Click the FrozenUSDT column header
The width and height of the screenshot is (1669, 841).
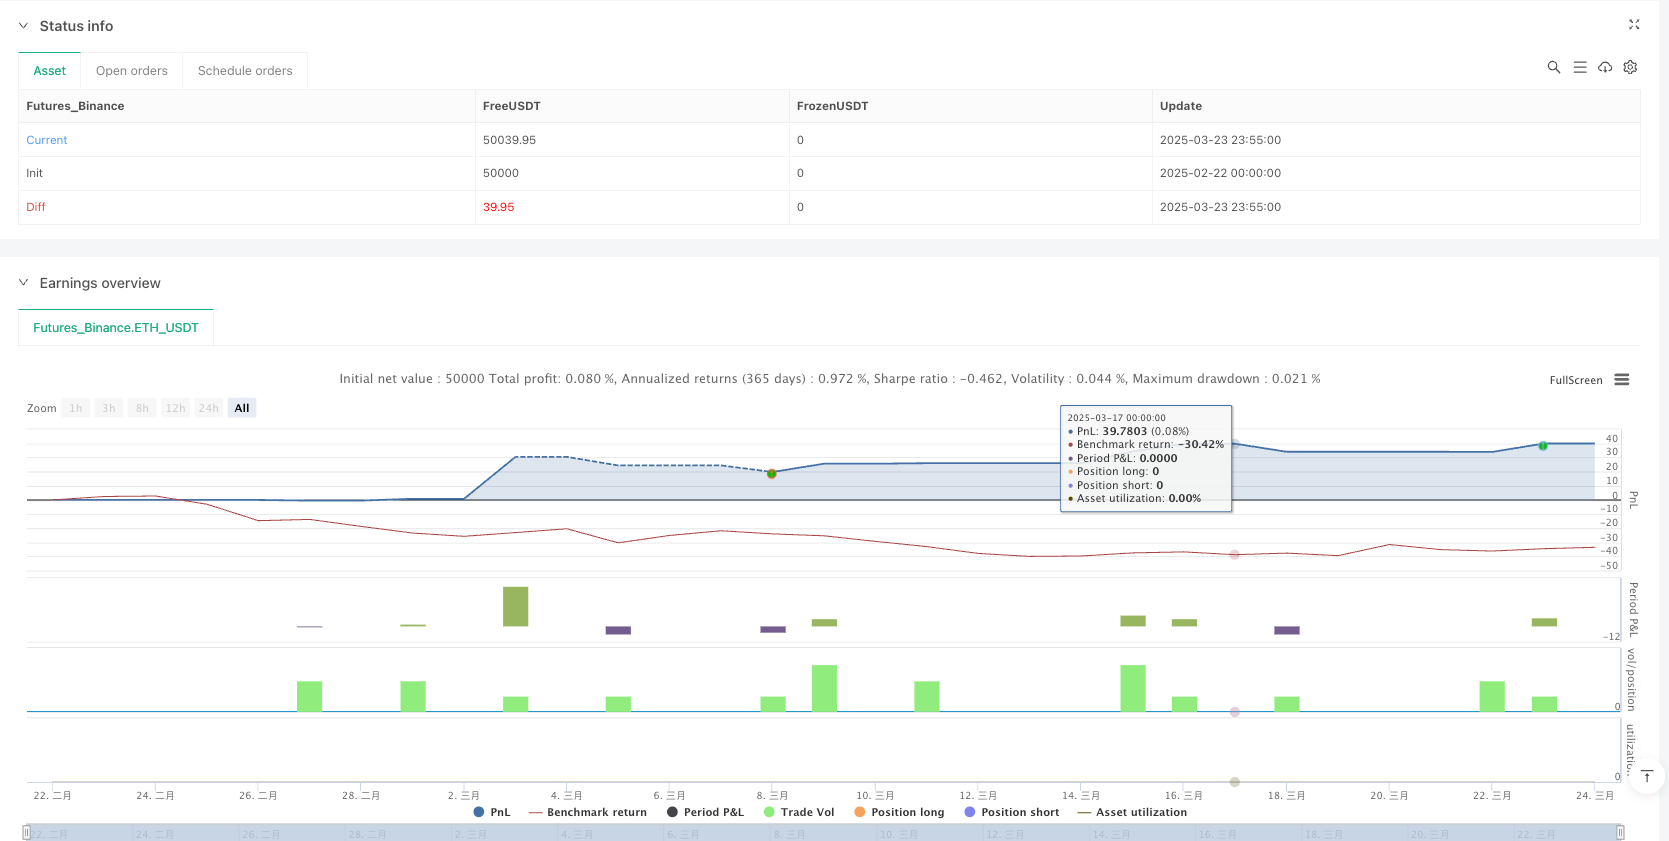832,106
